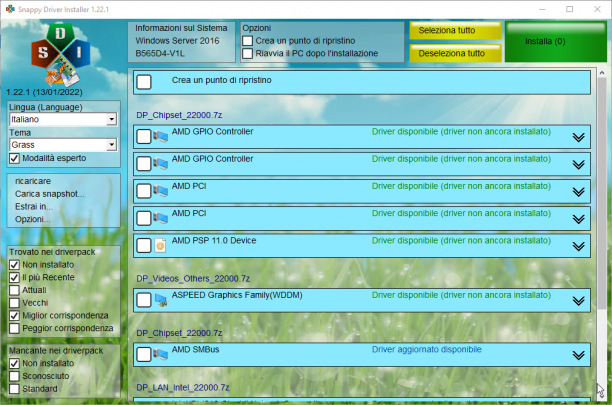Uncheck 'Non installato' under Mancante nei driverpack
The image size is (612, 405).
click(14, 364)
